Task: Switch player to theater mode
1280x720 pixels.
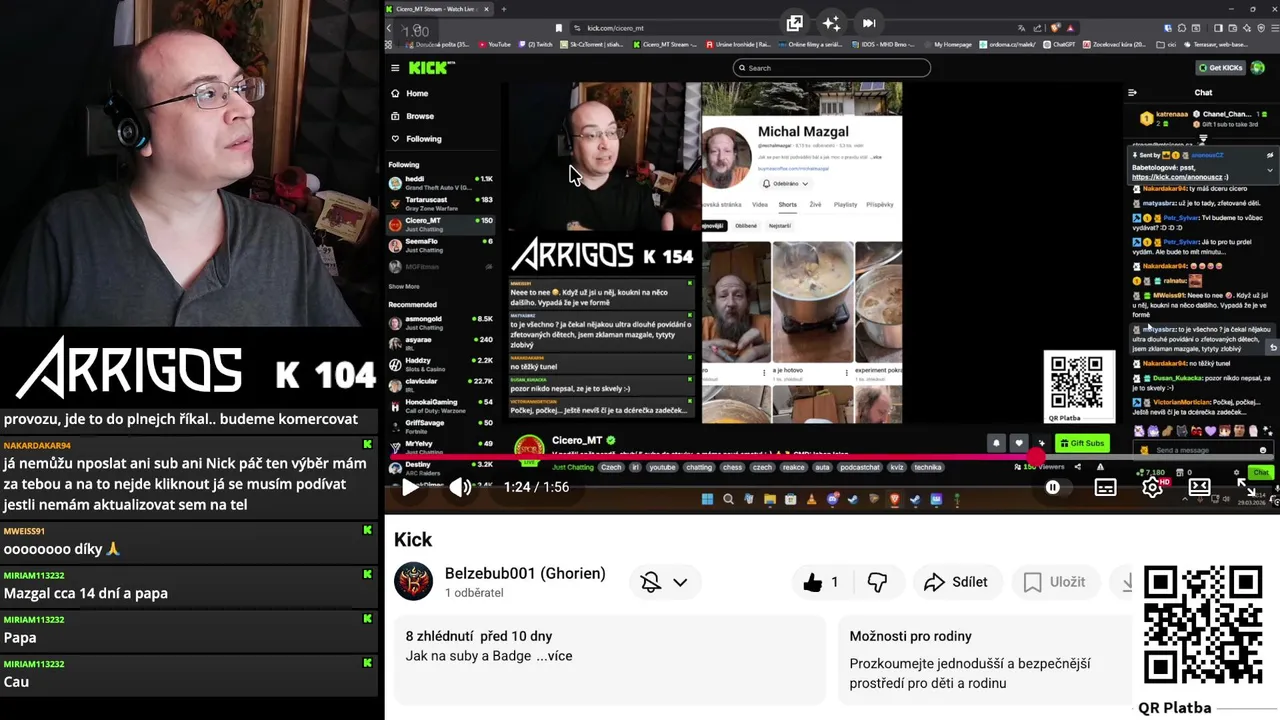Action: pyautogui.click(x=1199, y=488)
